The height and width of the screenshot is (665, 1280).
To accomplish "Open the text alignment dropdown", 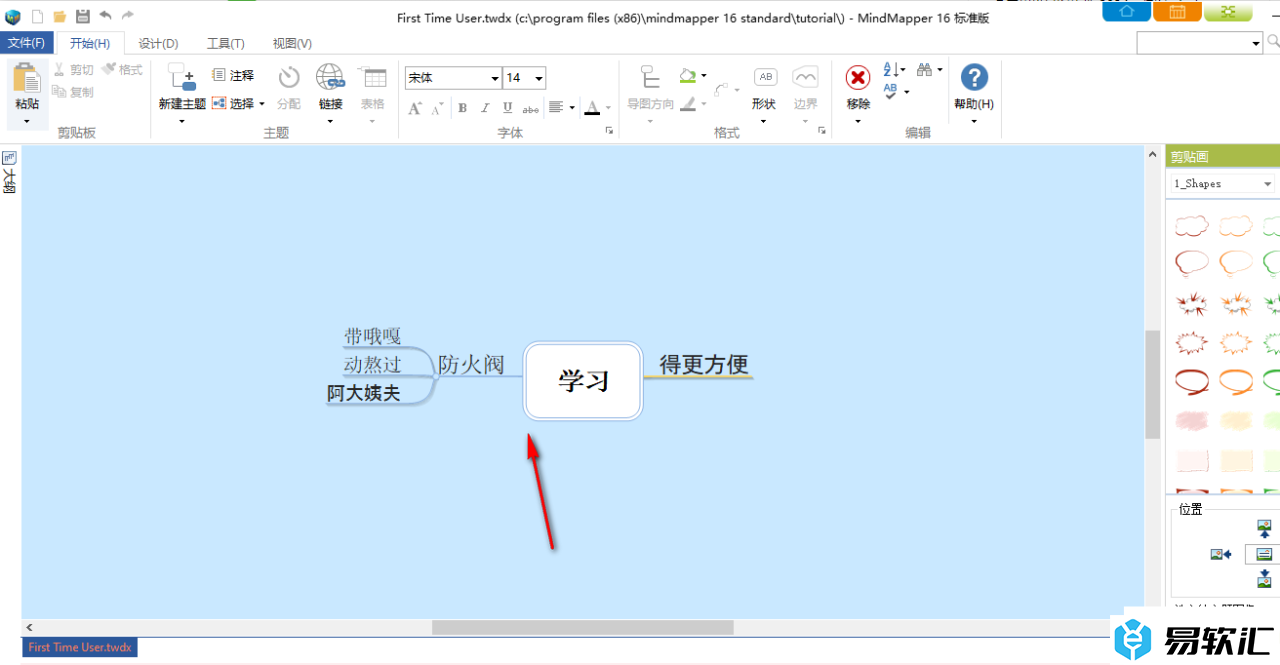I will point(571,108).
